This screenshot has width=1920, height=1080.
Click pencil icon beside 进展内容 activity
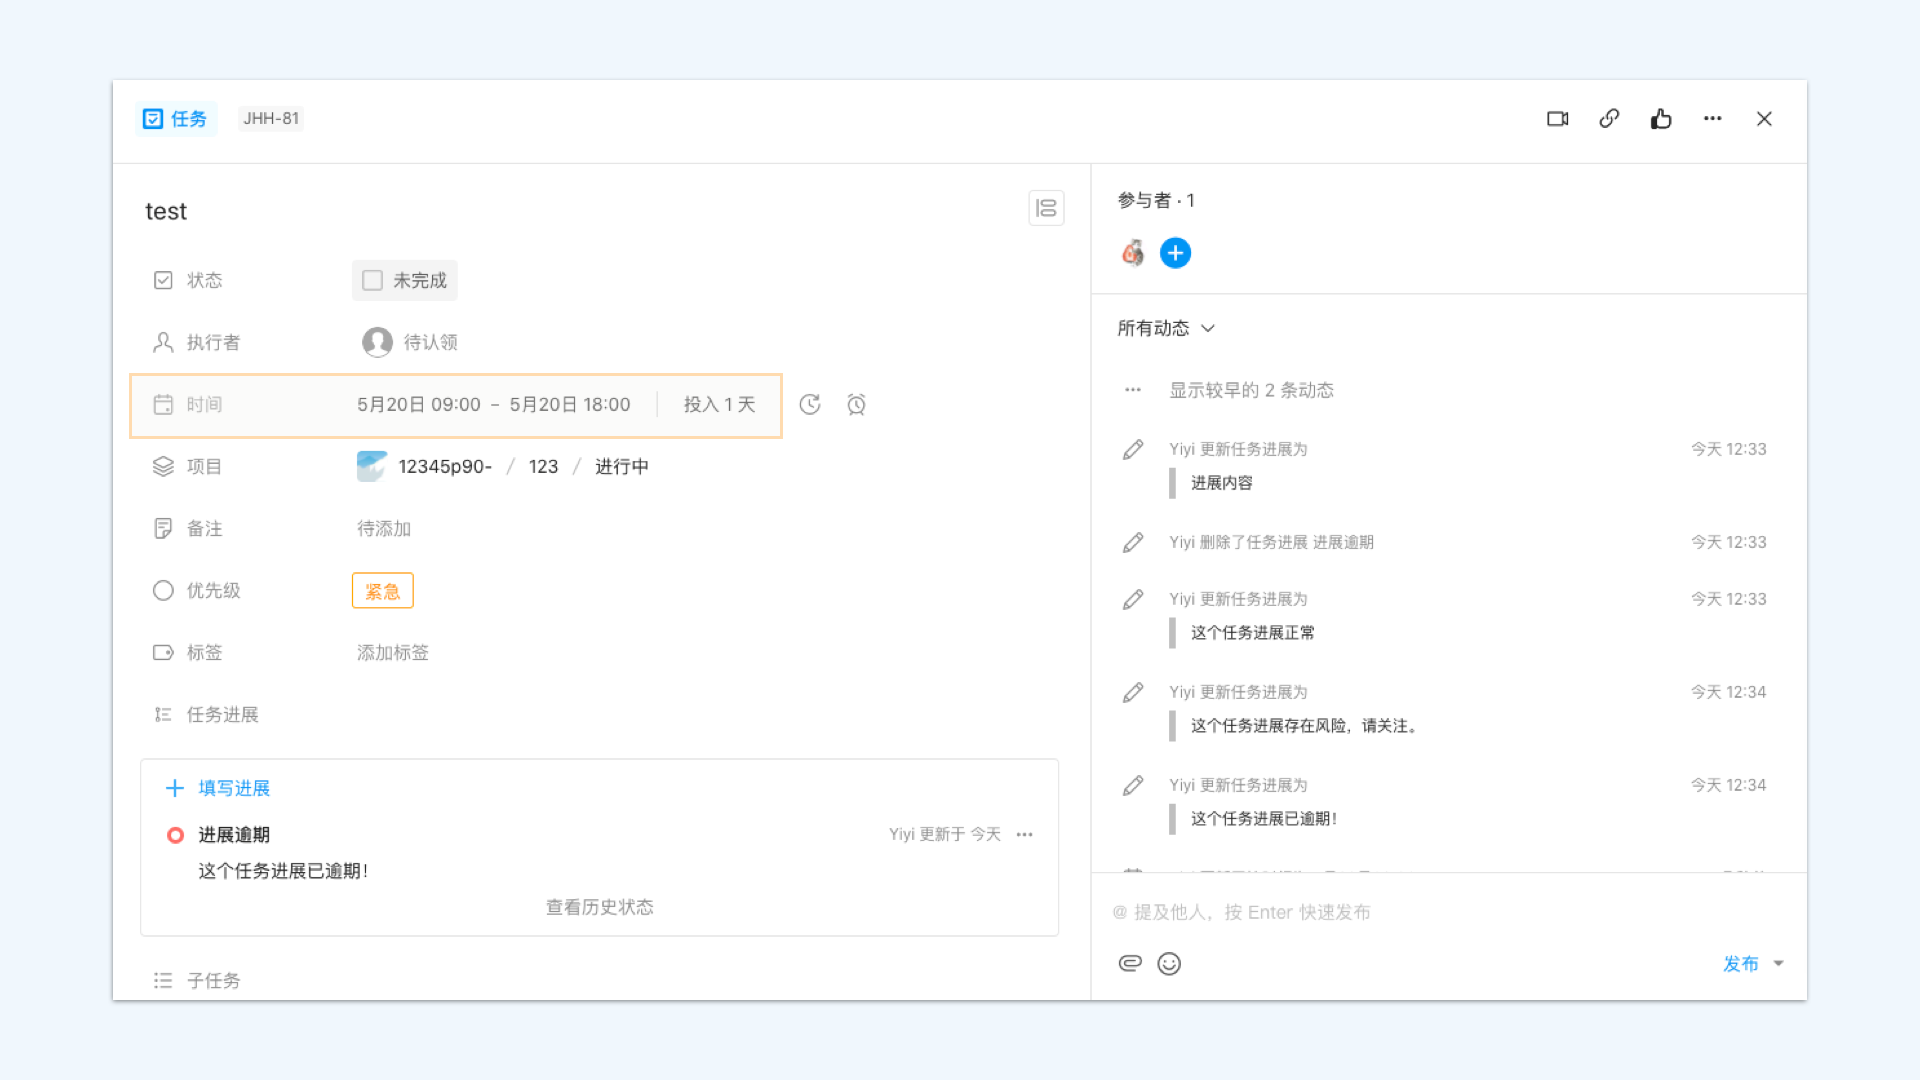(1133, 450)
